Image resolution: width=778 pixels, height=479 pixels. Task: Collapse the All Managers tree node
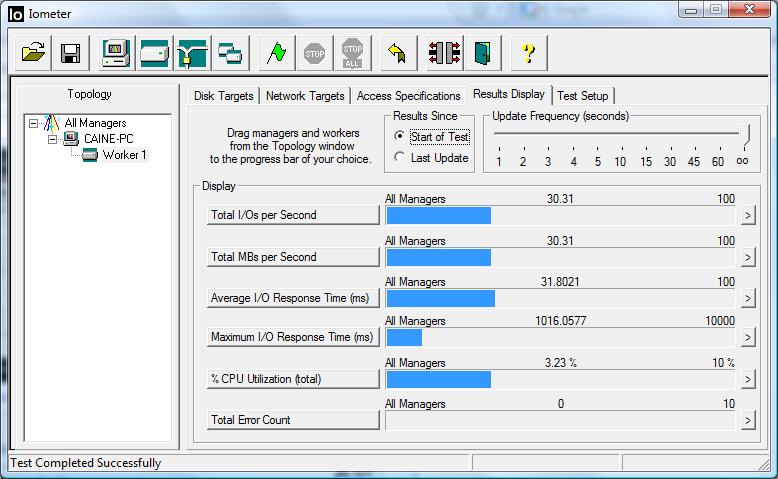(33, 123)
